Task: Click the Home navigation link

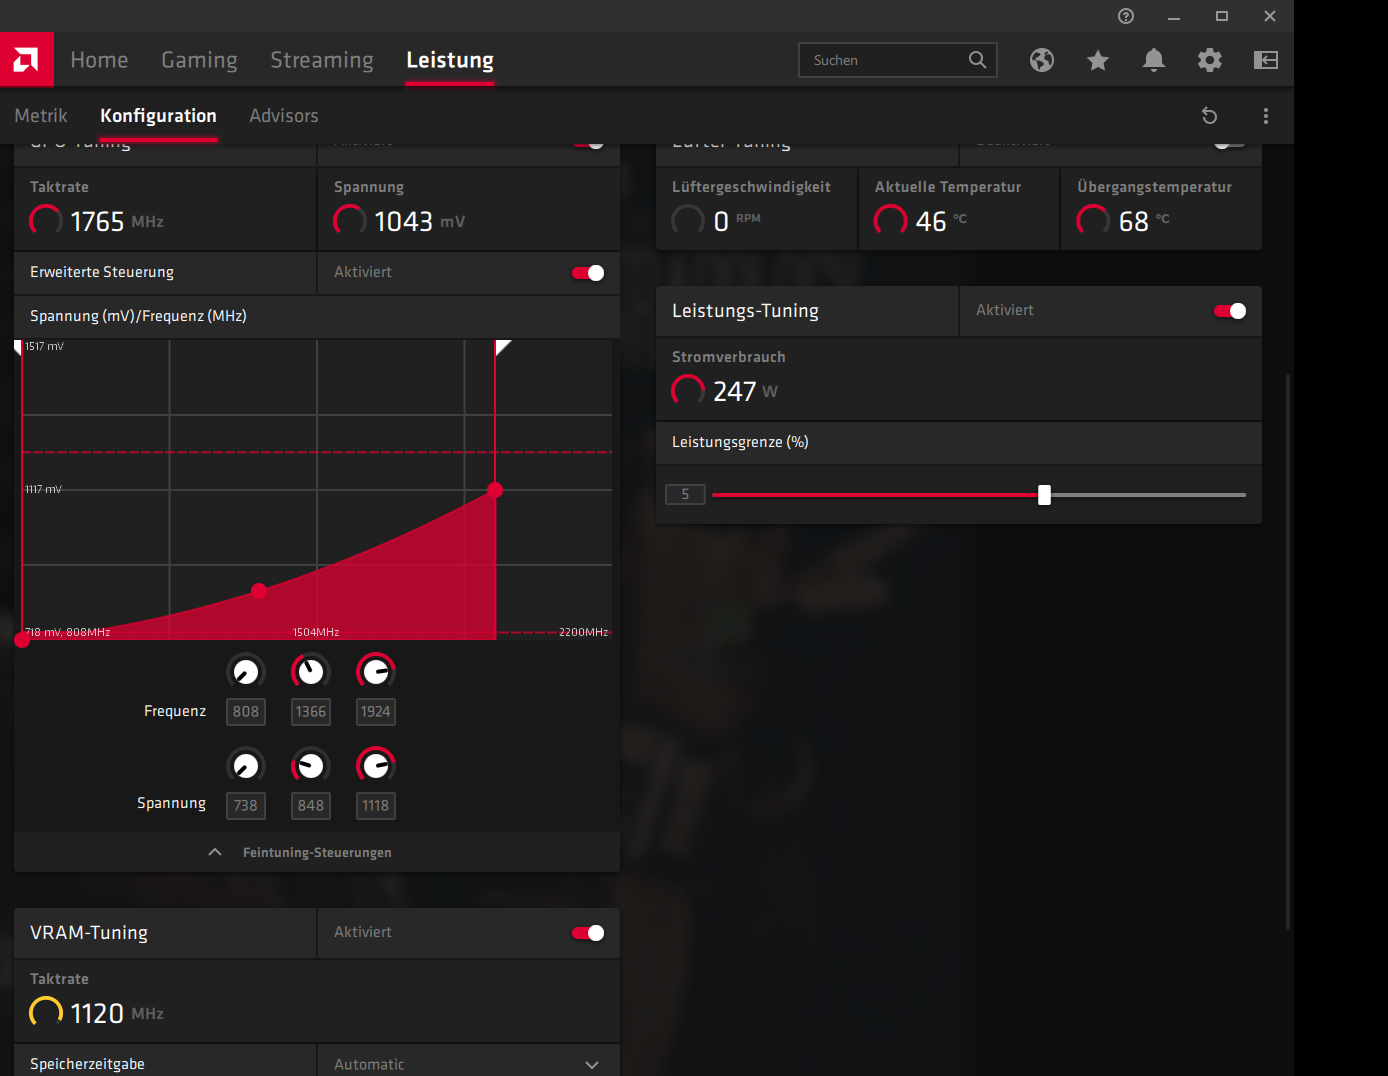Action: 99,60
